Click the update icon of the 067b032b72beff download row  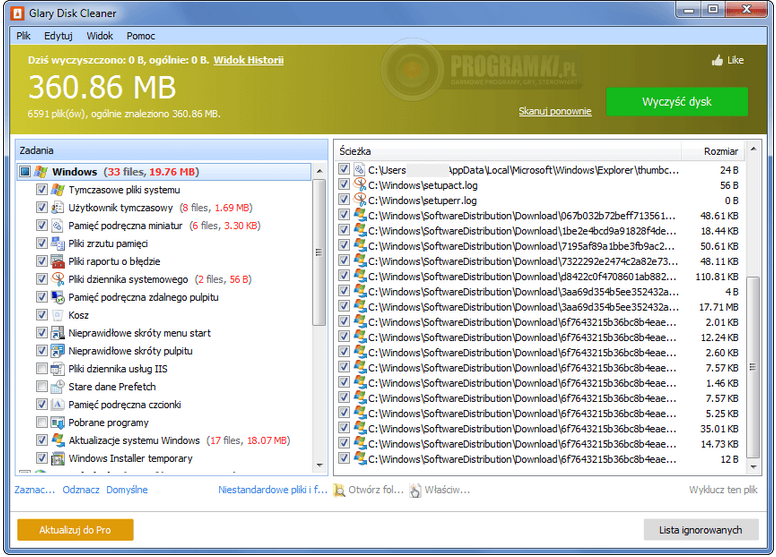[360, 215]
